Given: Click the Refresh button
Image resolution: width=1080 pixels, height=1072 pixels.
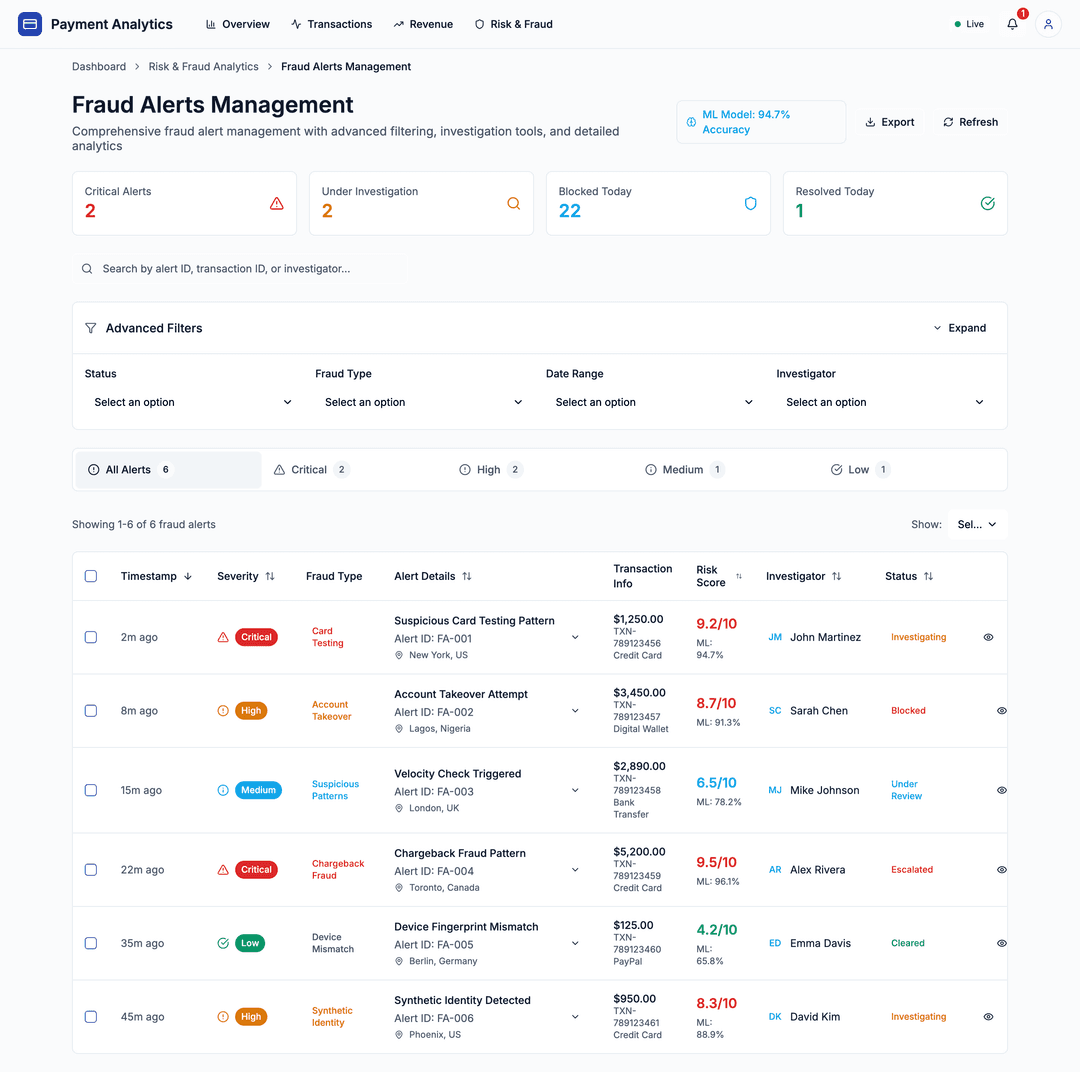Looking at the screenshot, I should click(969, 121).
